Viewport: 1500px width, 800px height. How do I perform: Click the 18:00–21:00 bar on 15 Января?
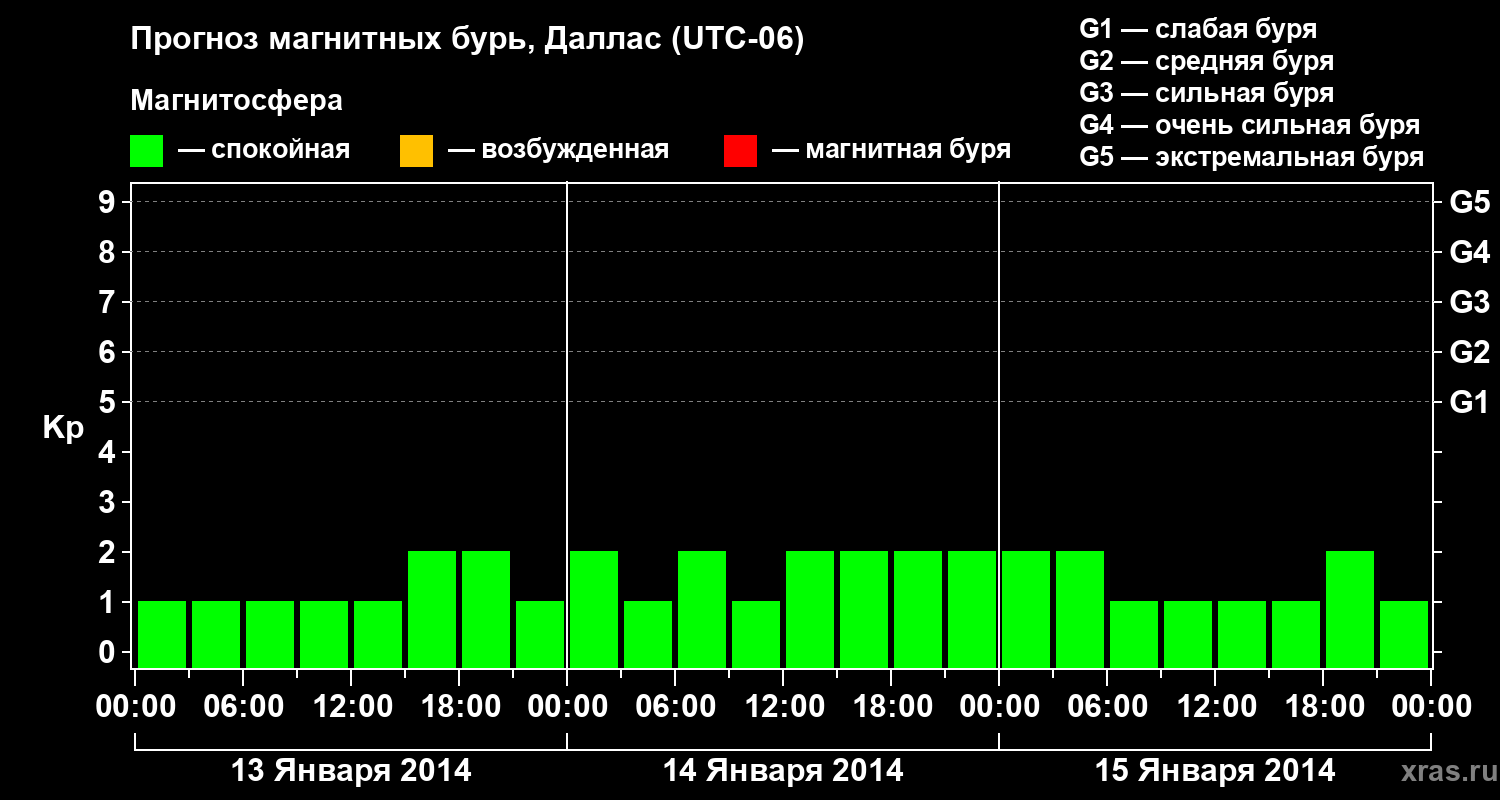[1350, 609]
